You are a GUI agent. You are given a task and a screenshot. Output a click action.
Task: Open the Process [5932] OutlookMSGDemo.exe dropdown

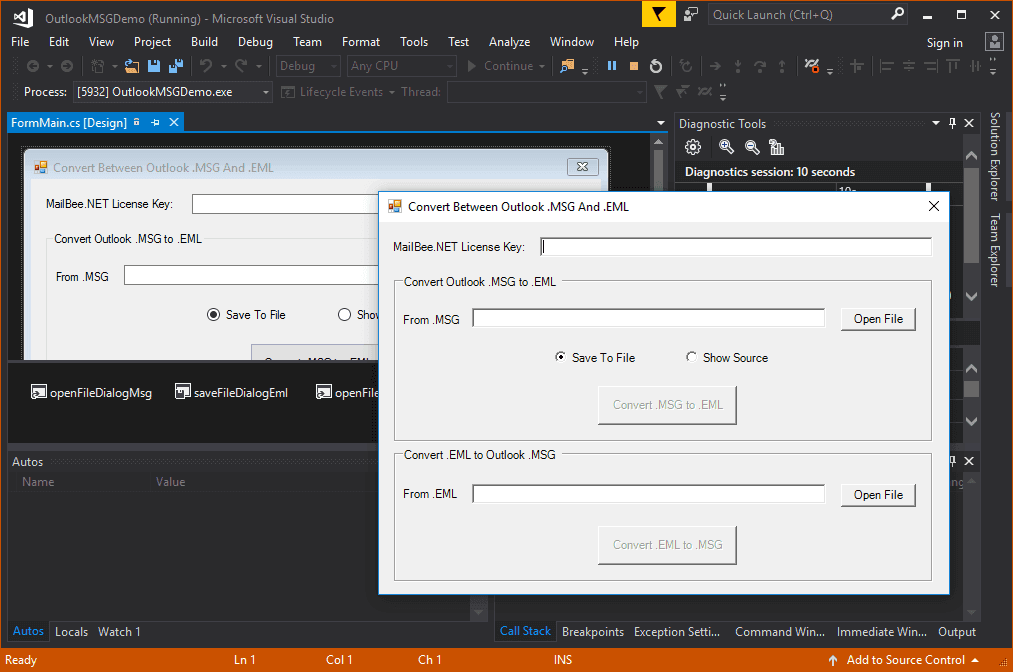tap(266, 92)
